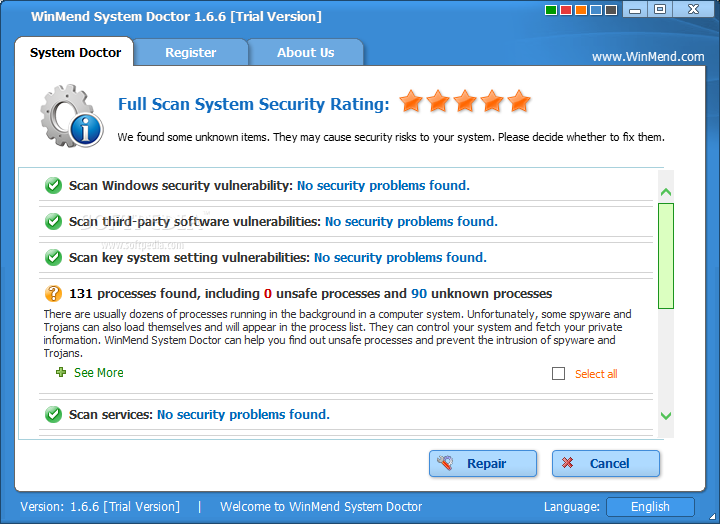Select the blue theme color swatch
This screenshot has height=524, width=720.
point(596,10)
